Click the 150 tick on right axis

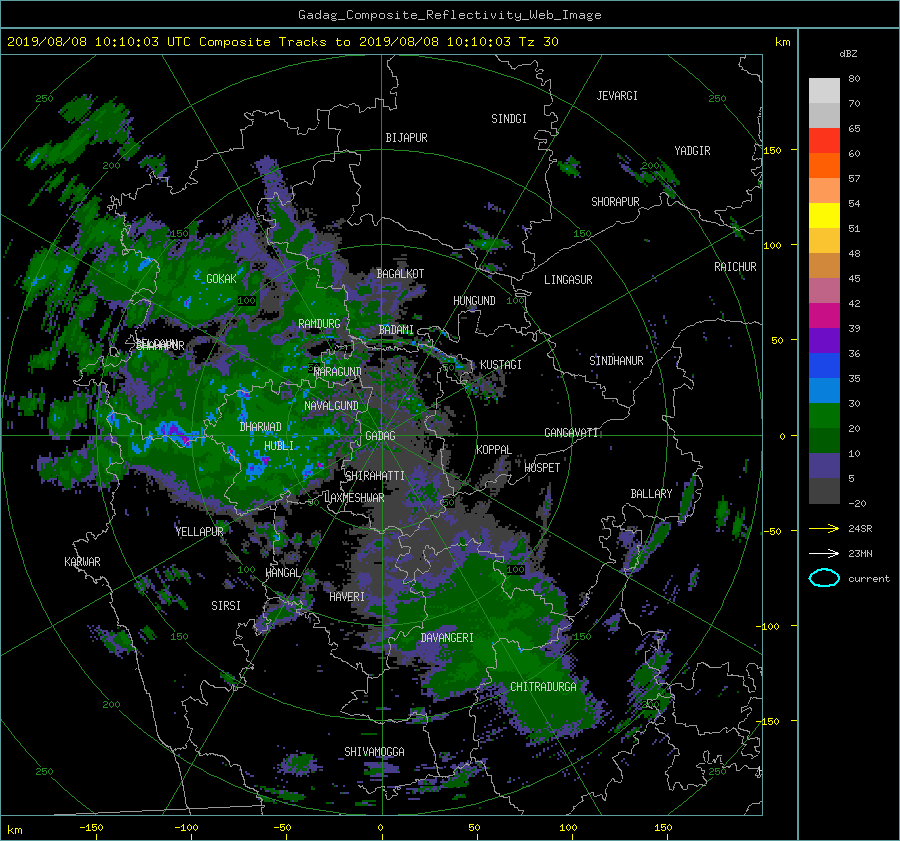(x=773, y=150)
